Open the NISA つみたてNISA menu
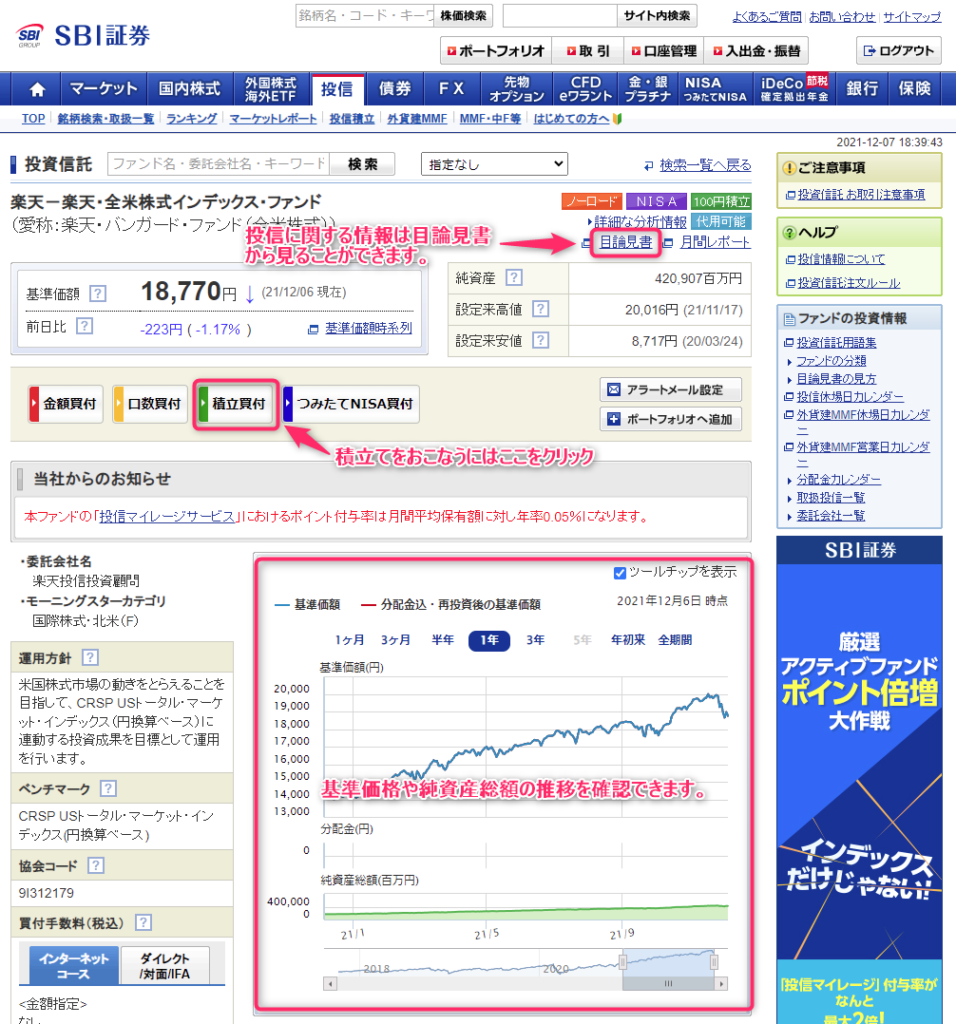956x1024 pixels. pos(714,89)
